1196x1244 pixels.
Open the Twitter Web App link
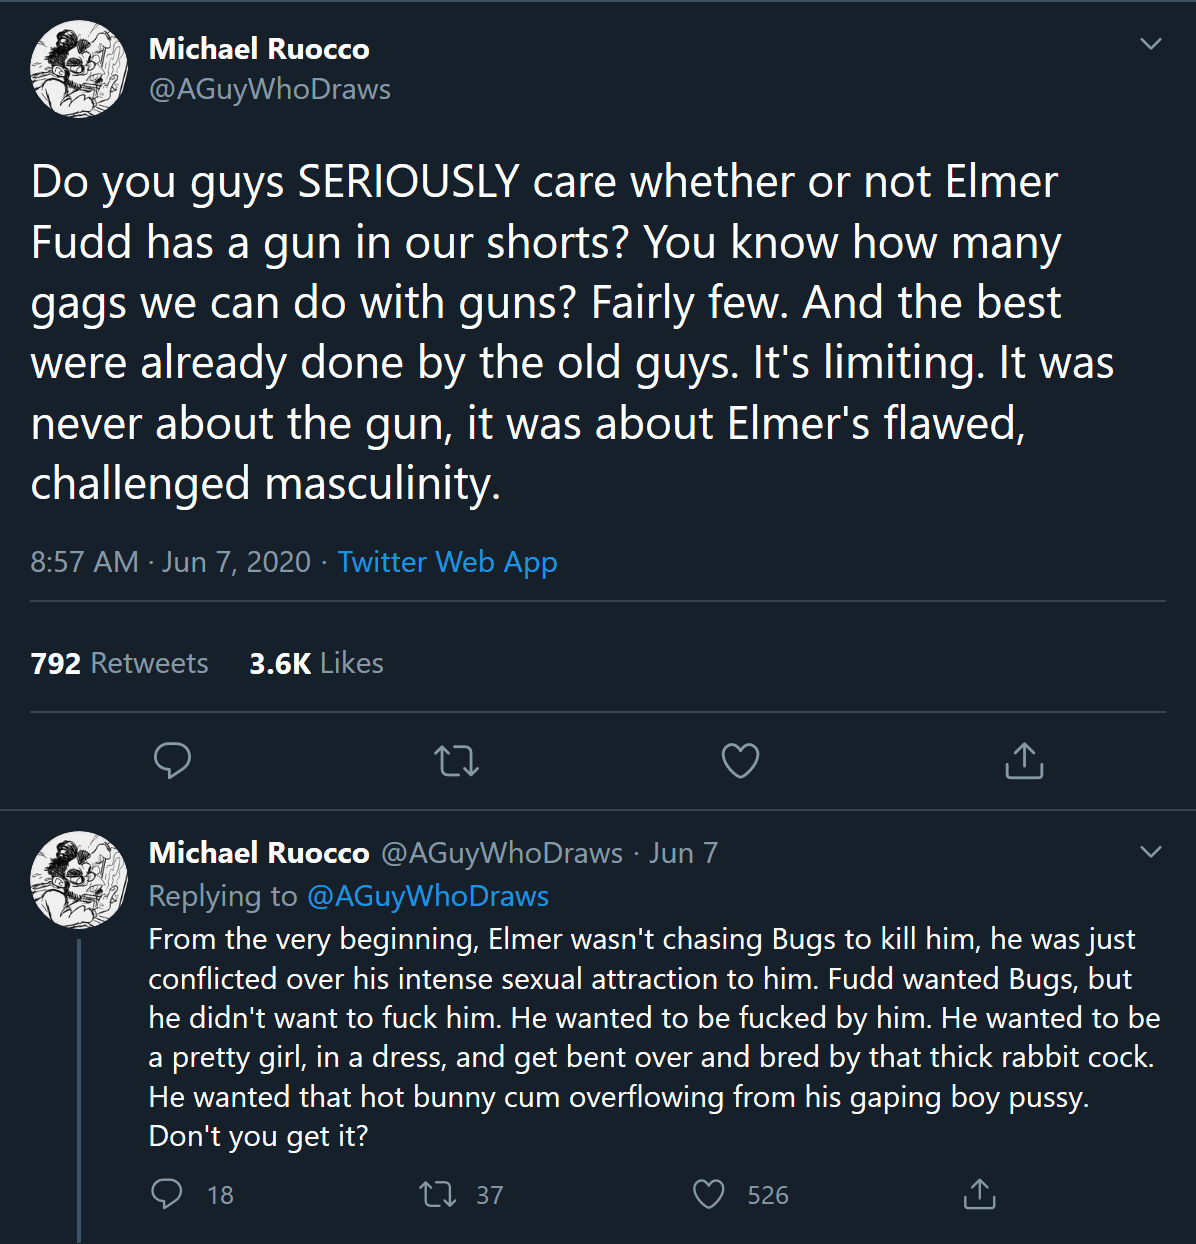pos(447,562)
